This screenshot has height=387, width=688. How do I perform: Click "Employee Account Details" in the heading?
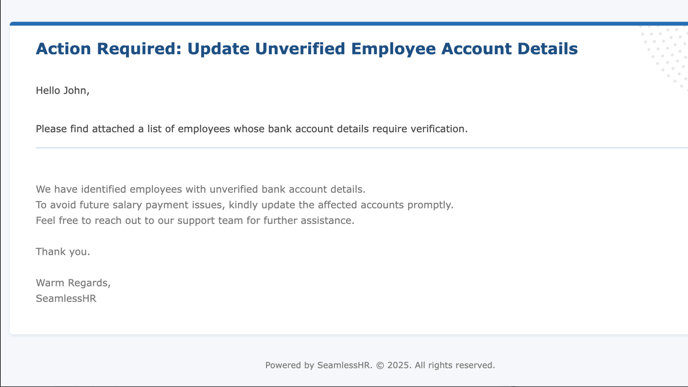pos(464,49)
